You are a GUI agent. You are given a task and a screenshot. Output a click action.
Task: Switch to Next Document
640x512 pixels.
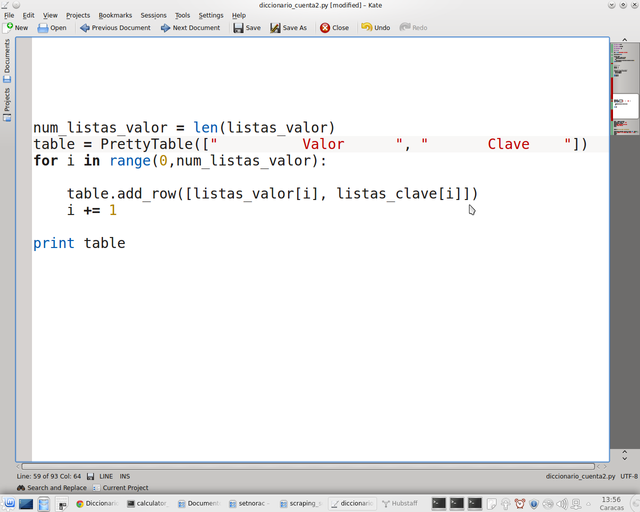pos(190,28)
